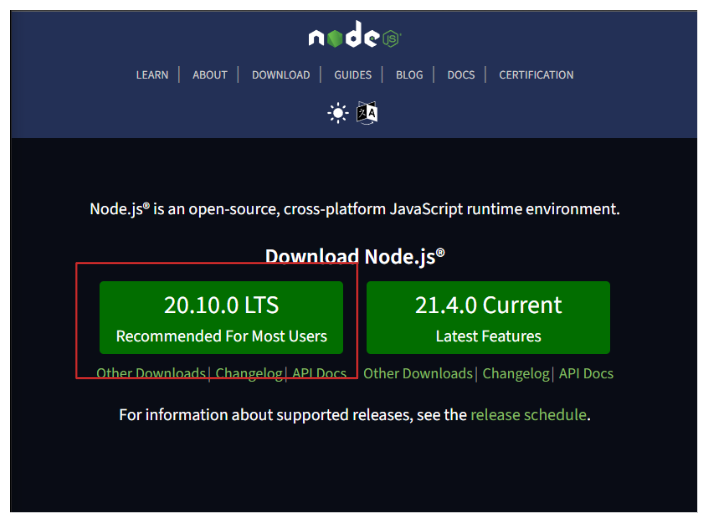
Task: Click the 'Download Node.js®' heading
Action: (x=355, y=256)
